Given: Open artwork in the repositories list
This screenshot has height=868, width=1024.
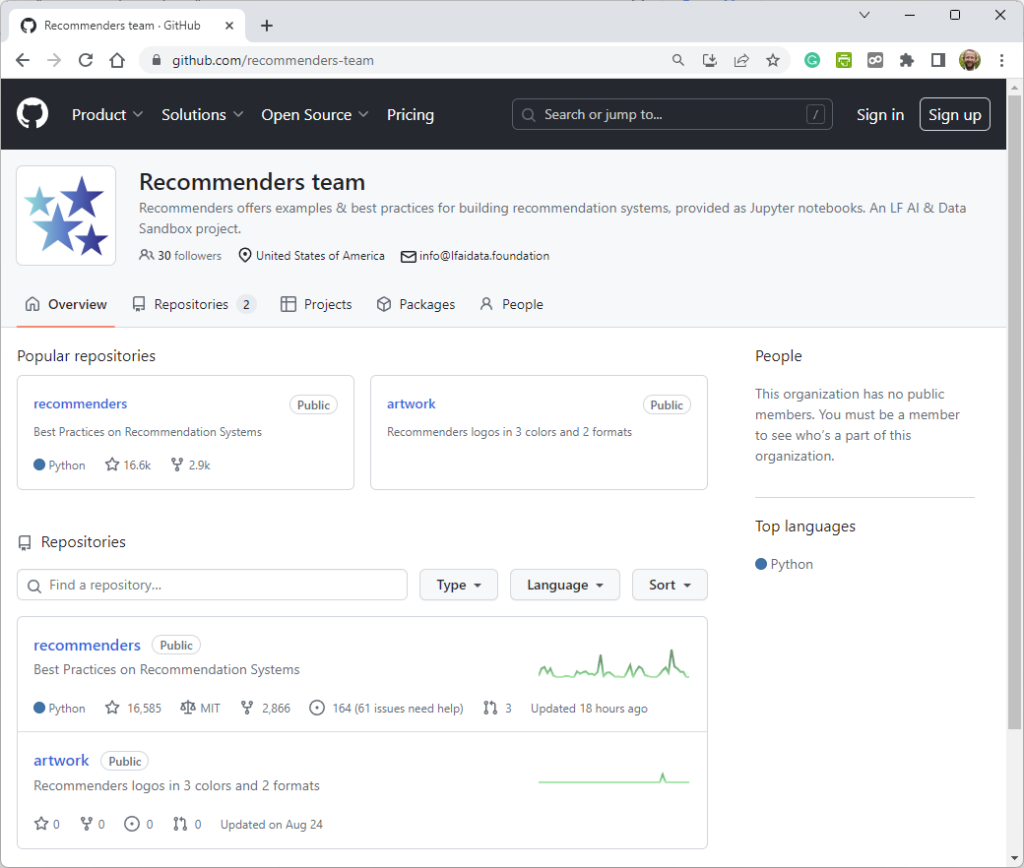Looking at the screenshot, I should [61, 760].
